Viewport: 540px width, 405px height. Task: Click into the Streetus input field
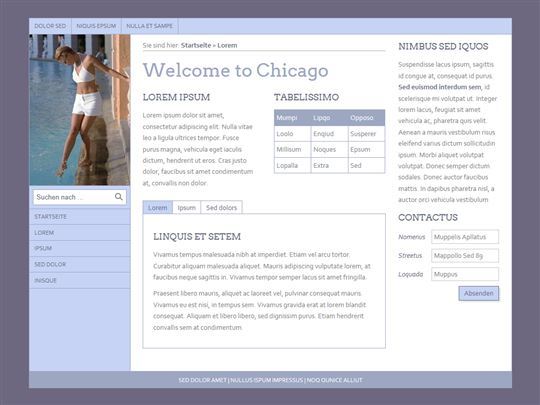tap(465, 256)
